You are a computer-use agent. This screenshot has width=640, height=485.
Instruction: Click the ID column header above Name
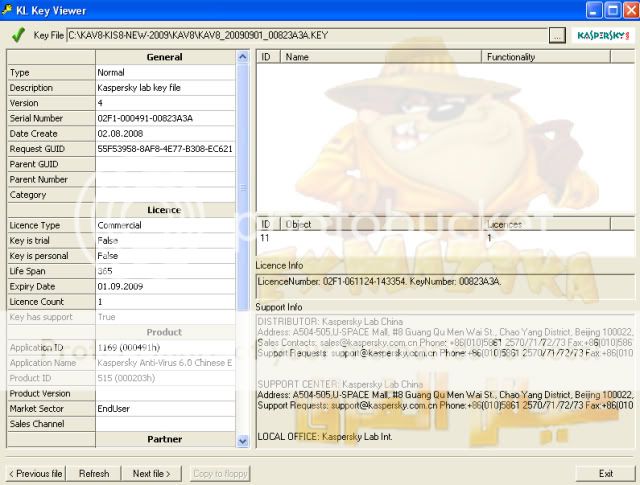coord(268,57)
